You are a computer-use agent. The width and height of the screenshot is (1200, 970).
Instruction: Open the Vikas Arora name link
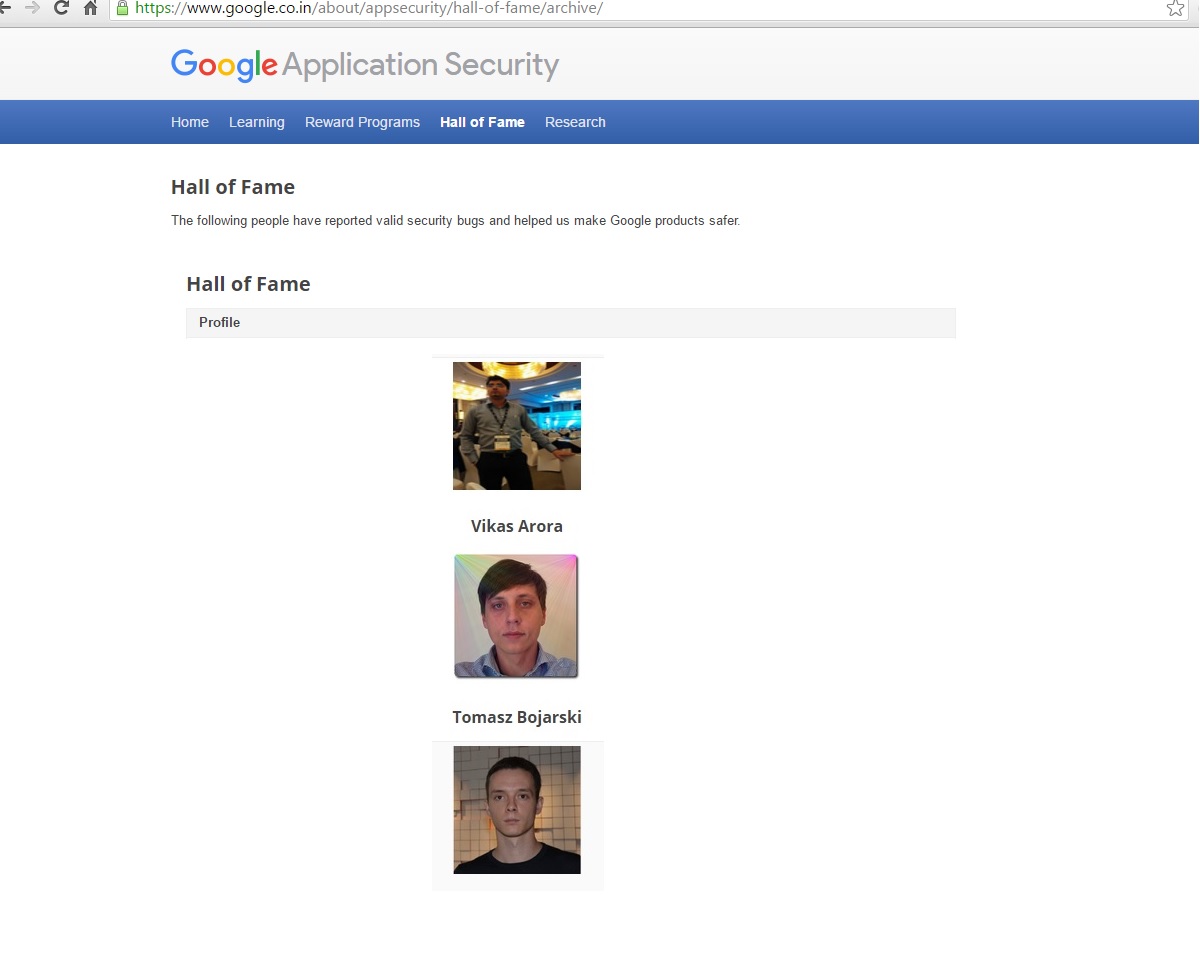[517, 526]
